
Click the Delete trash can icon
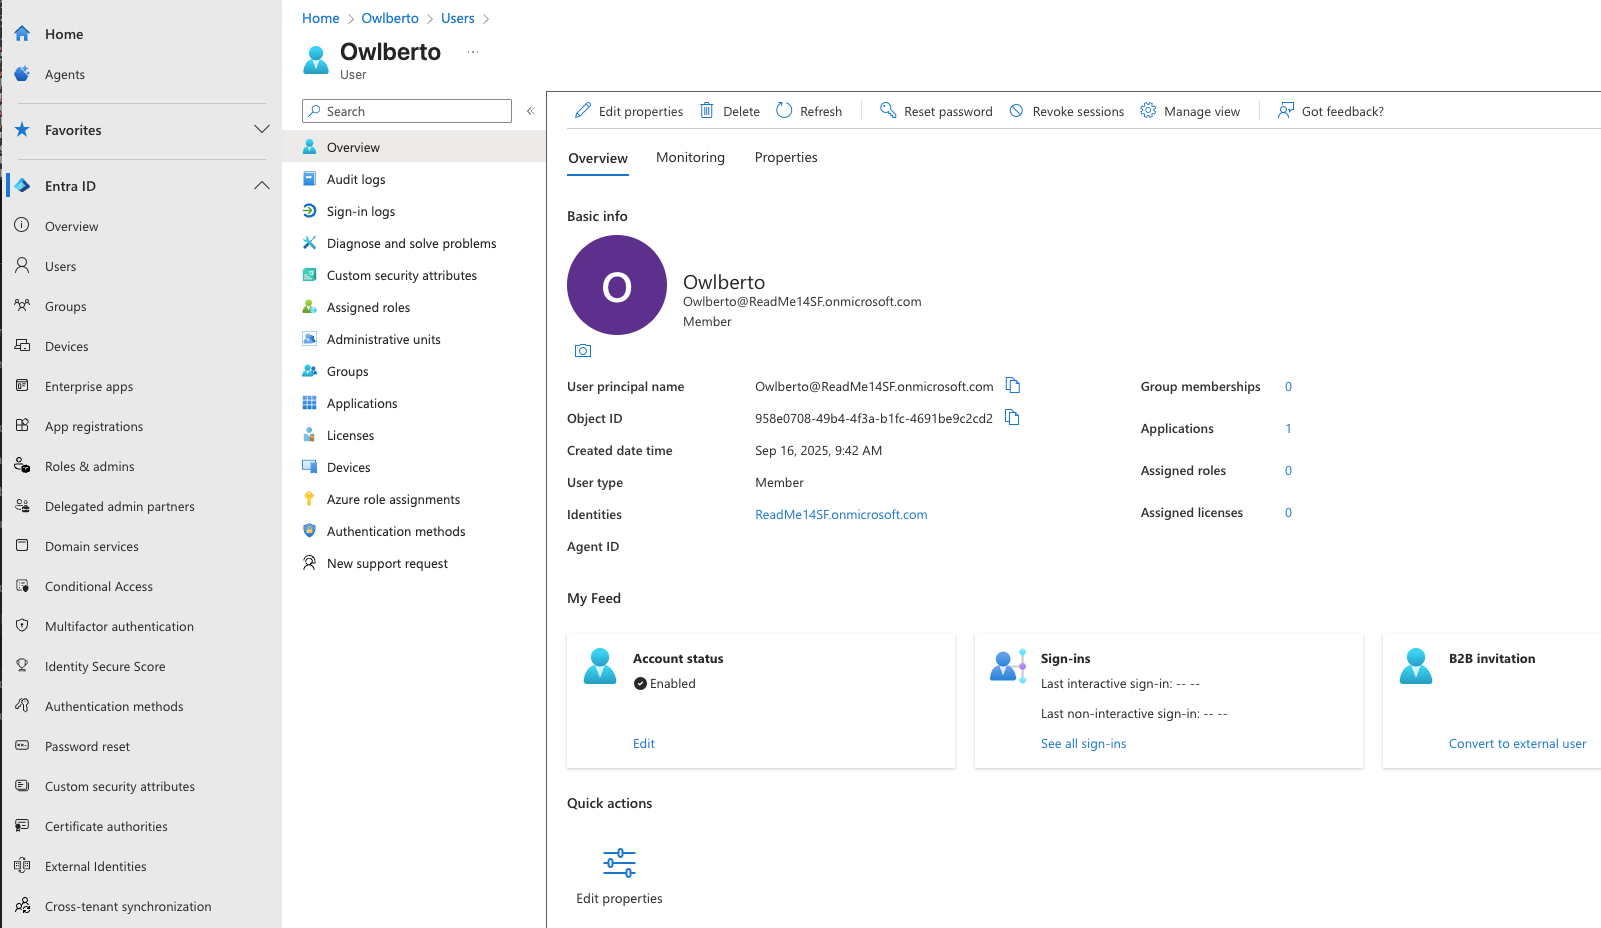point(707,111)
